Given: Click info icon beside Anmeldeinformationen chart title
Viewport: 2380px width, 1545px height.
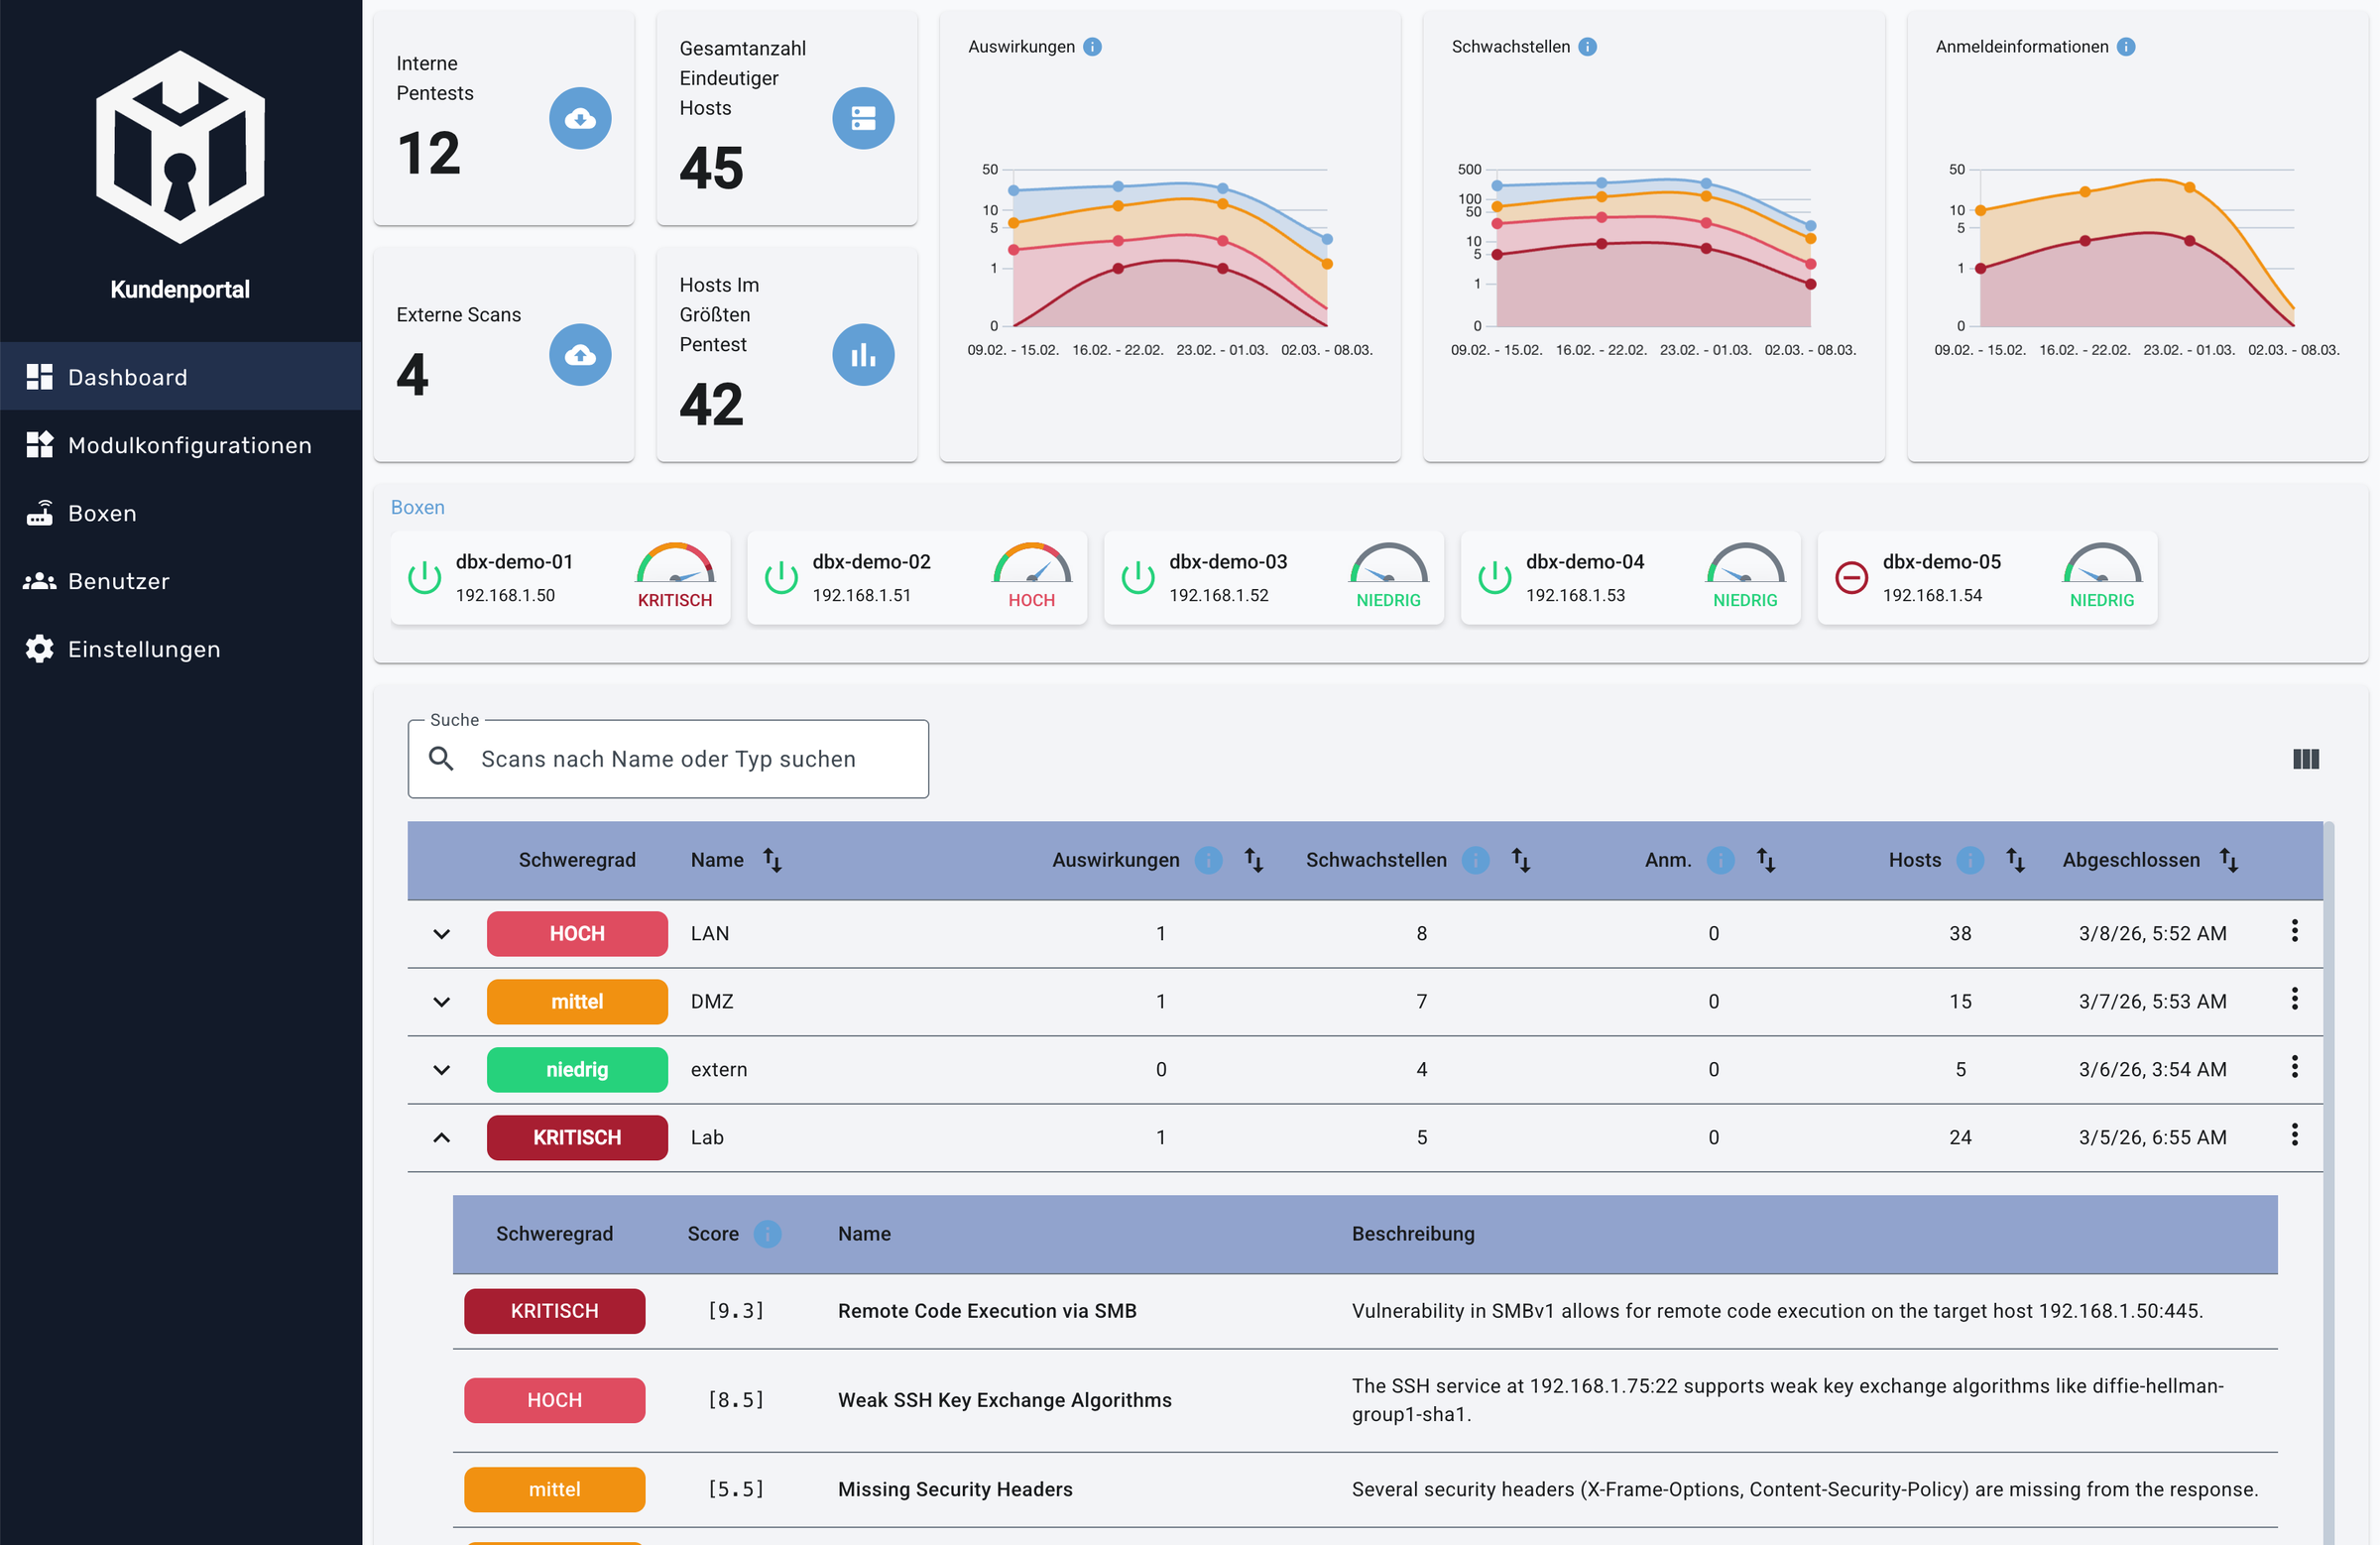Looking at the screenshot, I should pyautogui.click(x=2126, y=47).
